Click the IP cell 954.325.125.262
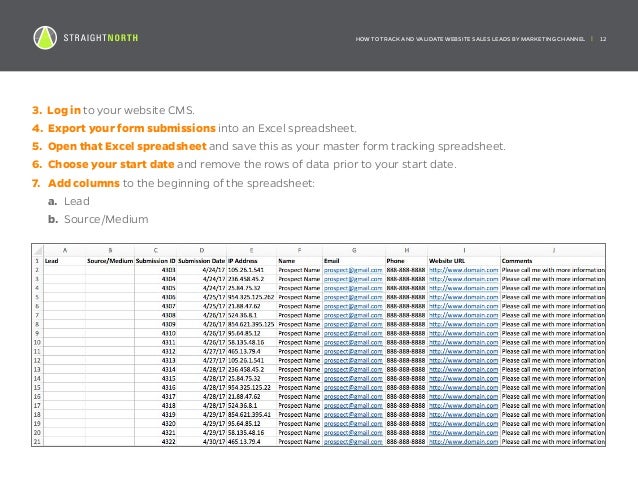 251,297
